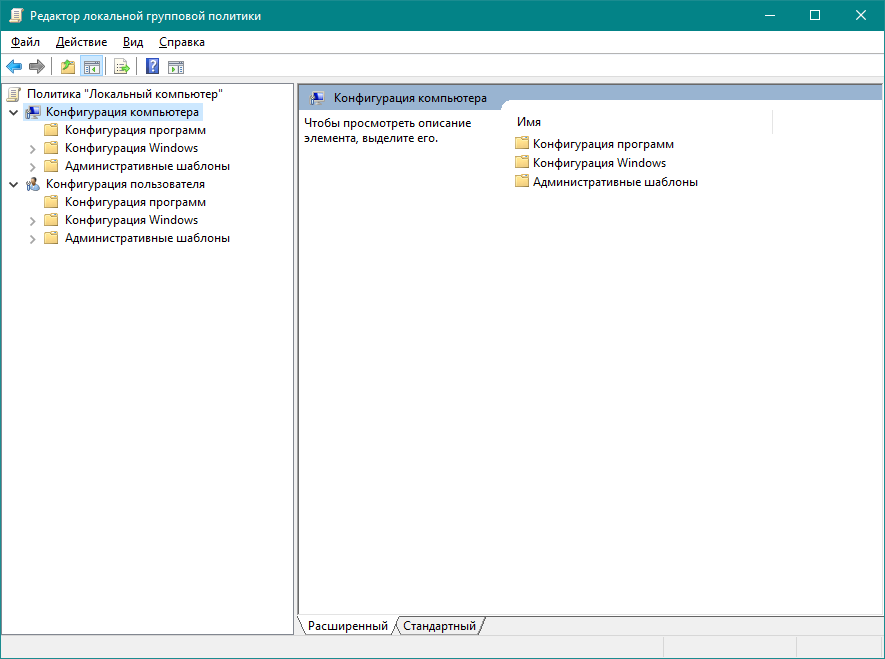
Task: Click the Back arrow toolbar icon
Action: point(14,67)
